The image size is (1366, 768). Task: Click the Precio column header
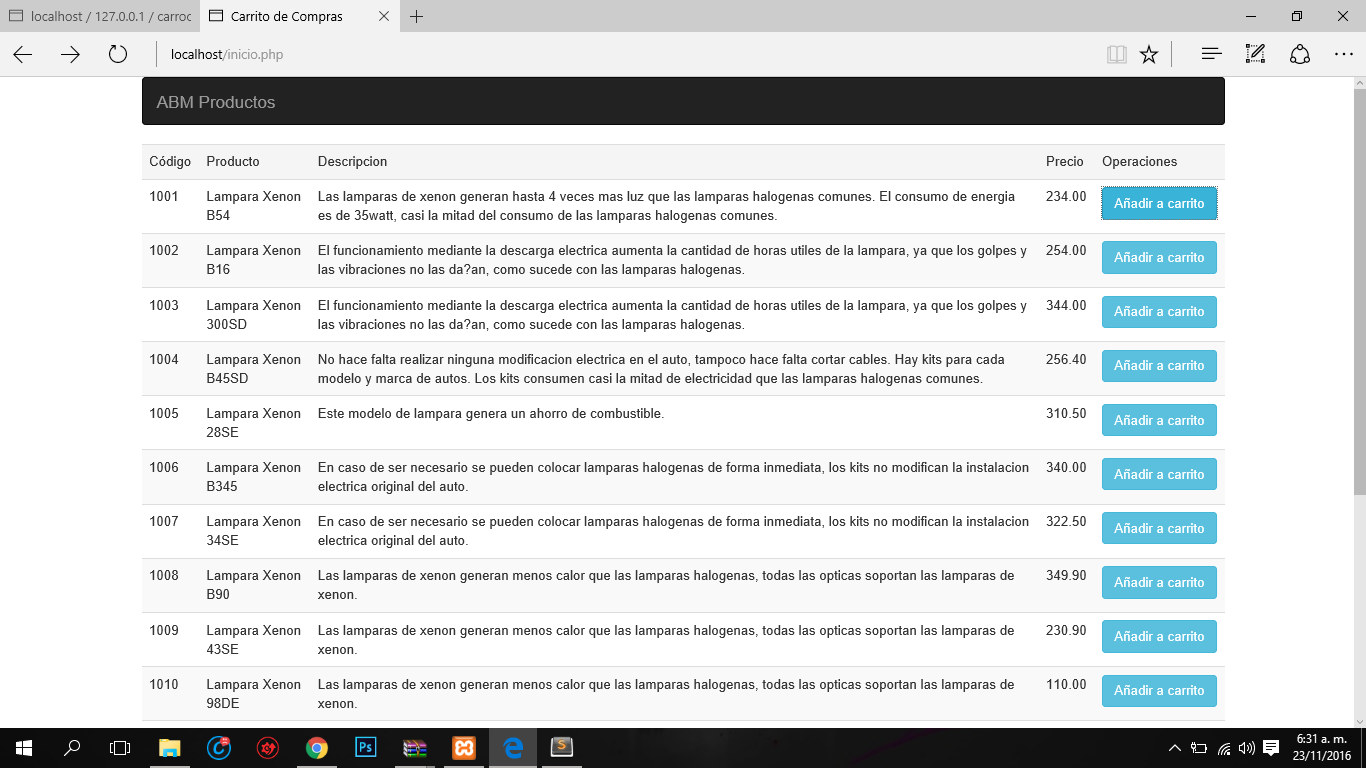tap(1064, 161)
